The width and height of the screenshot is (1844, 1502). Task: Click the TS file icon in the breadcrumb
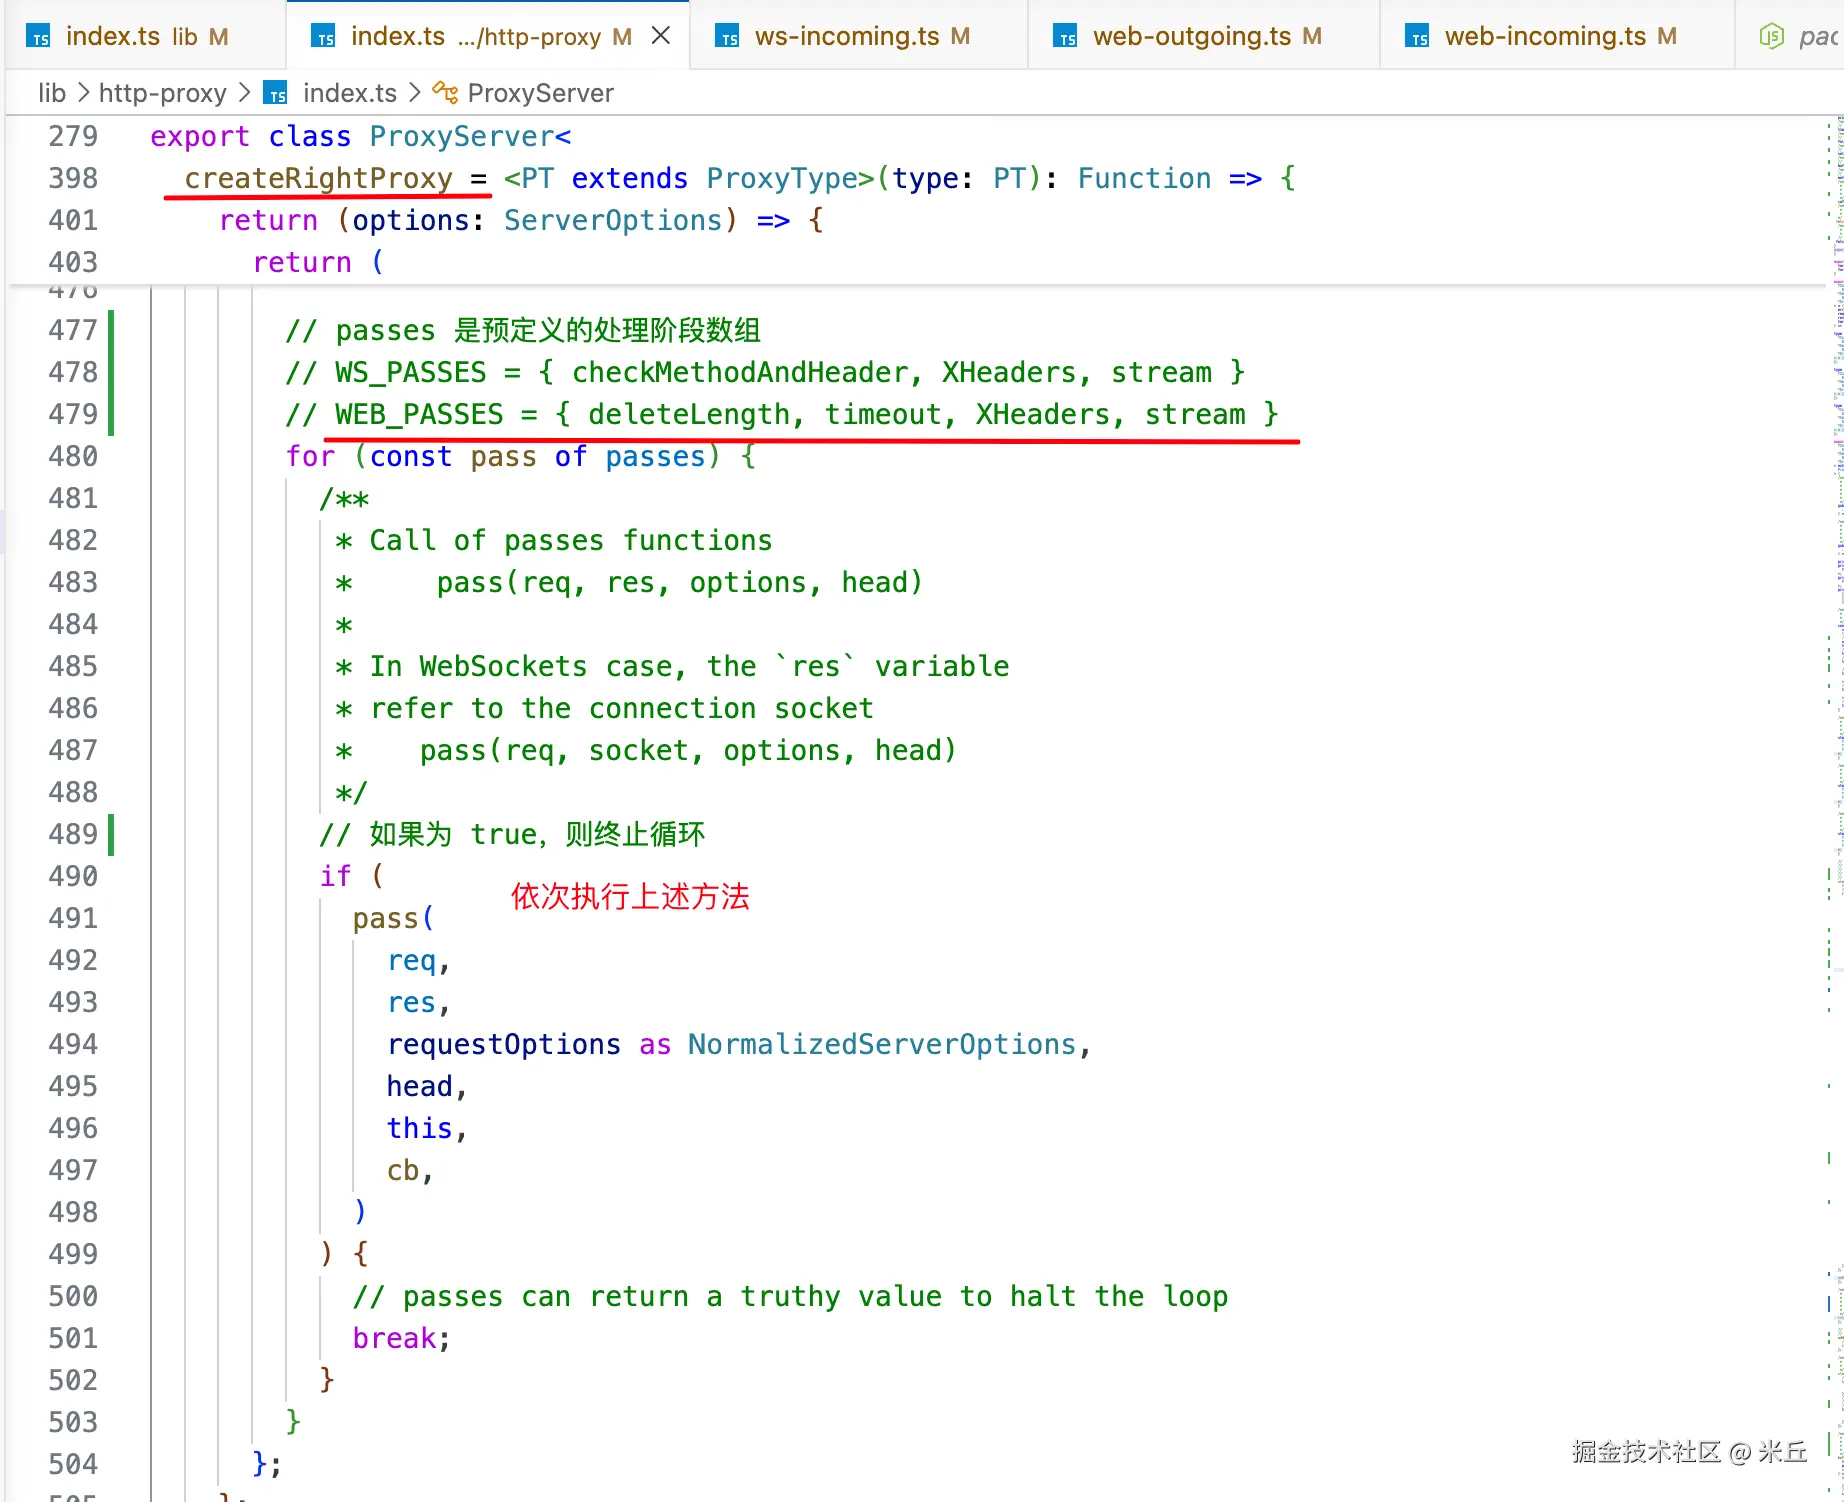click(275, 93)
